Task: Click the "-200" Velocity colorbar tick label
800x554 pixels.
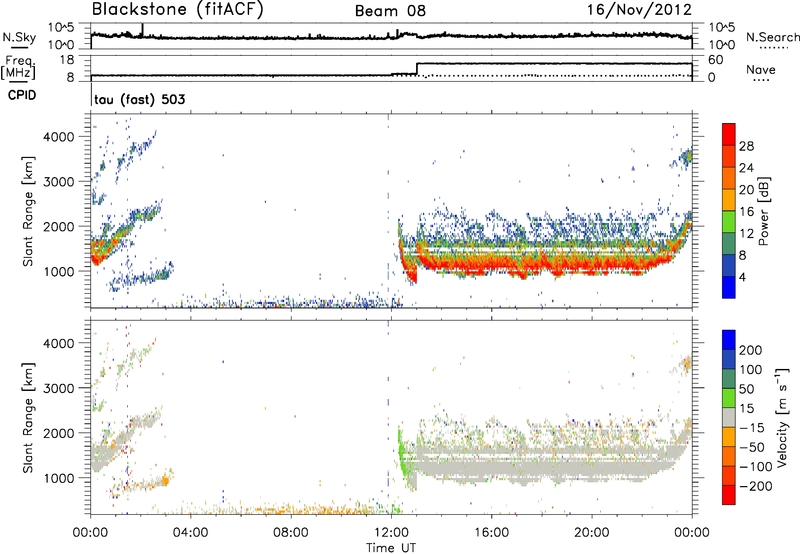Action: coord(755,486)
